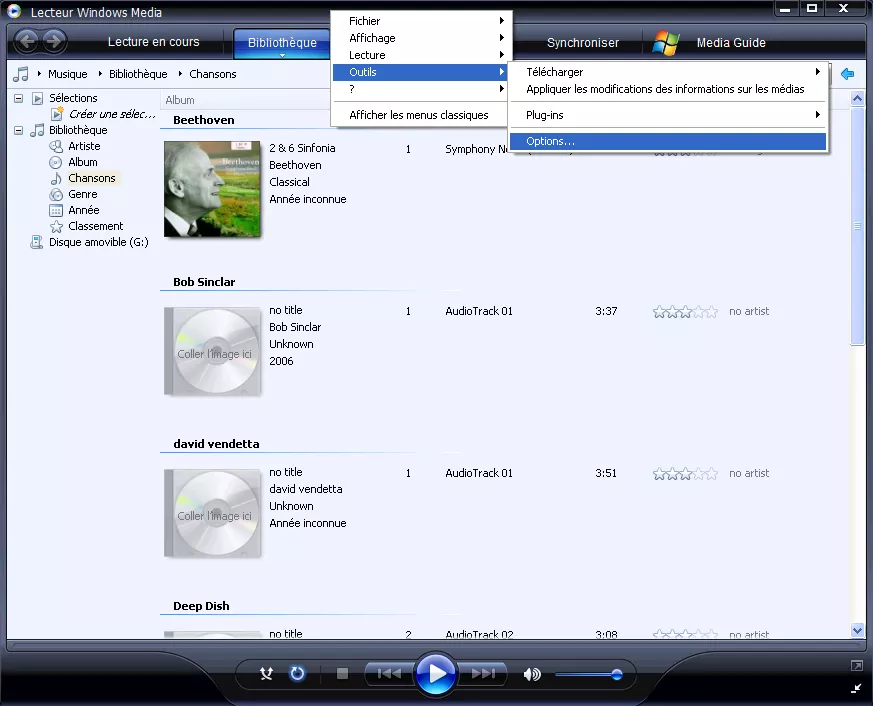The height and width of the screenshot is (706, 873).
Task: Open the Affichage submenu
Action: pos(419,38)
